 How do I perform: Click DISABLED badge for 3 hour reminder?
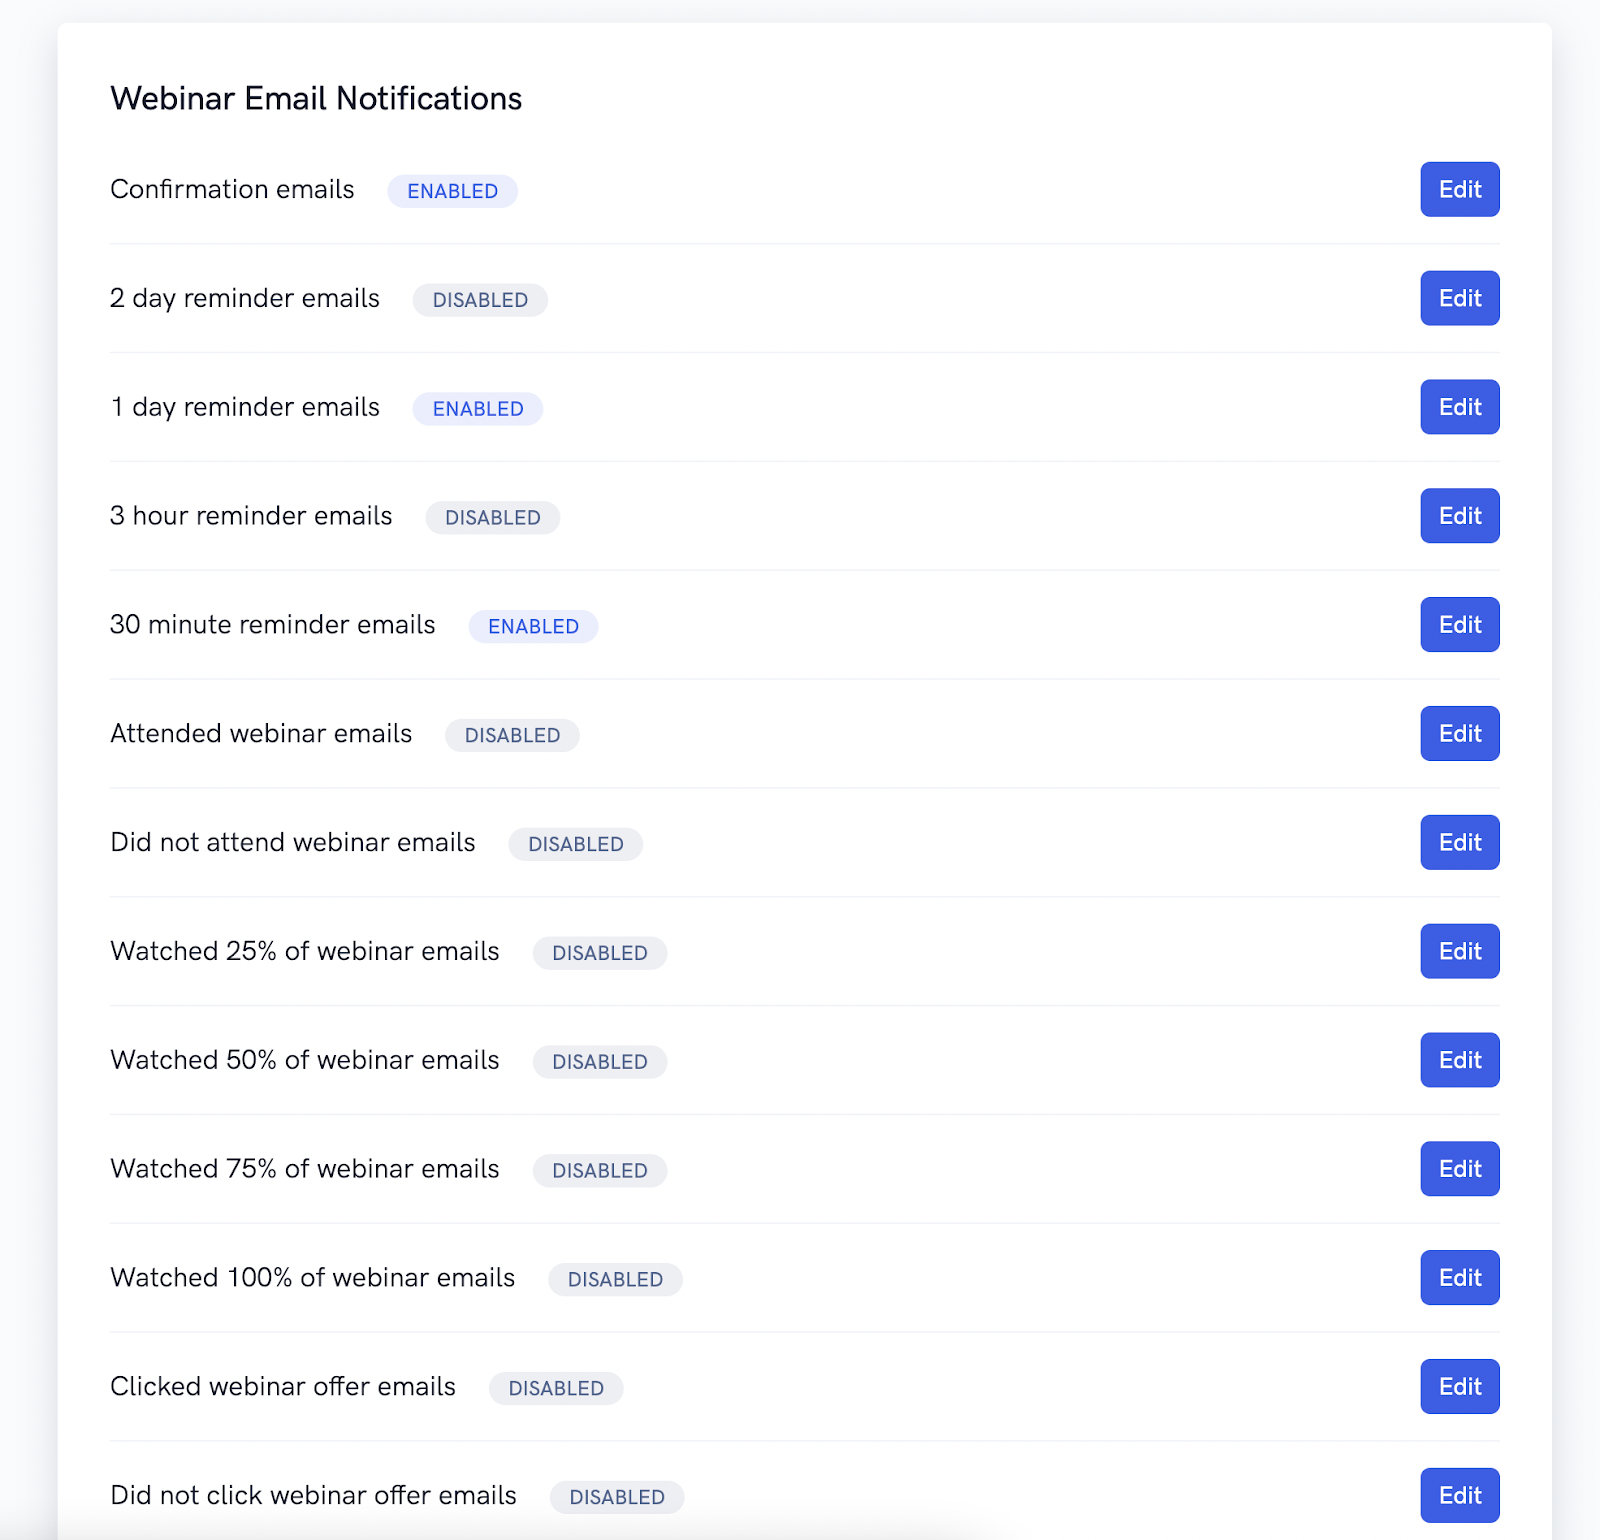pos(493,518)
